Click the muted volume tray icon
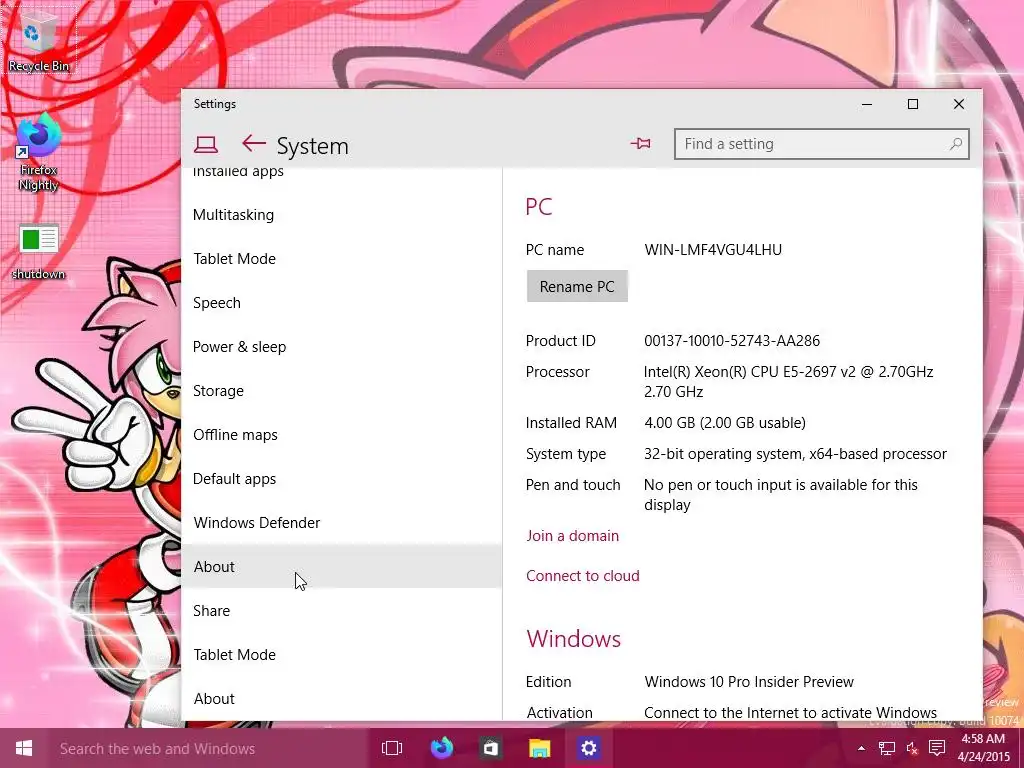This screenshot has height=768, width=1024. pyautogui.click(x=912, y=748)
